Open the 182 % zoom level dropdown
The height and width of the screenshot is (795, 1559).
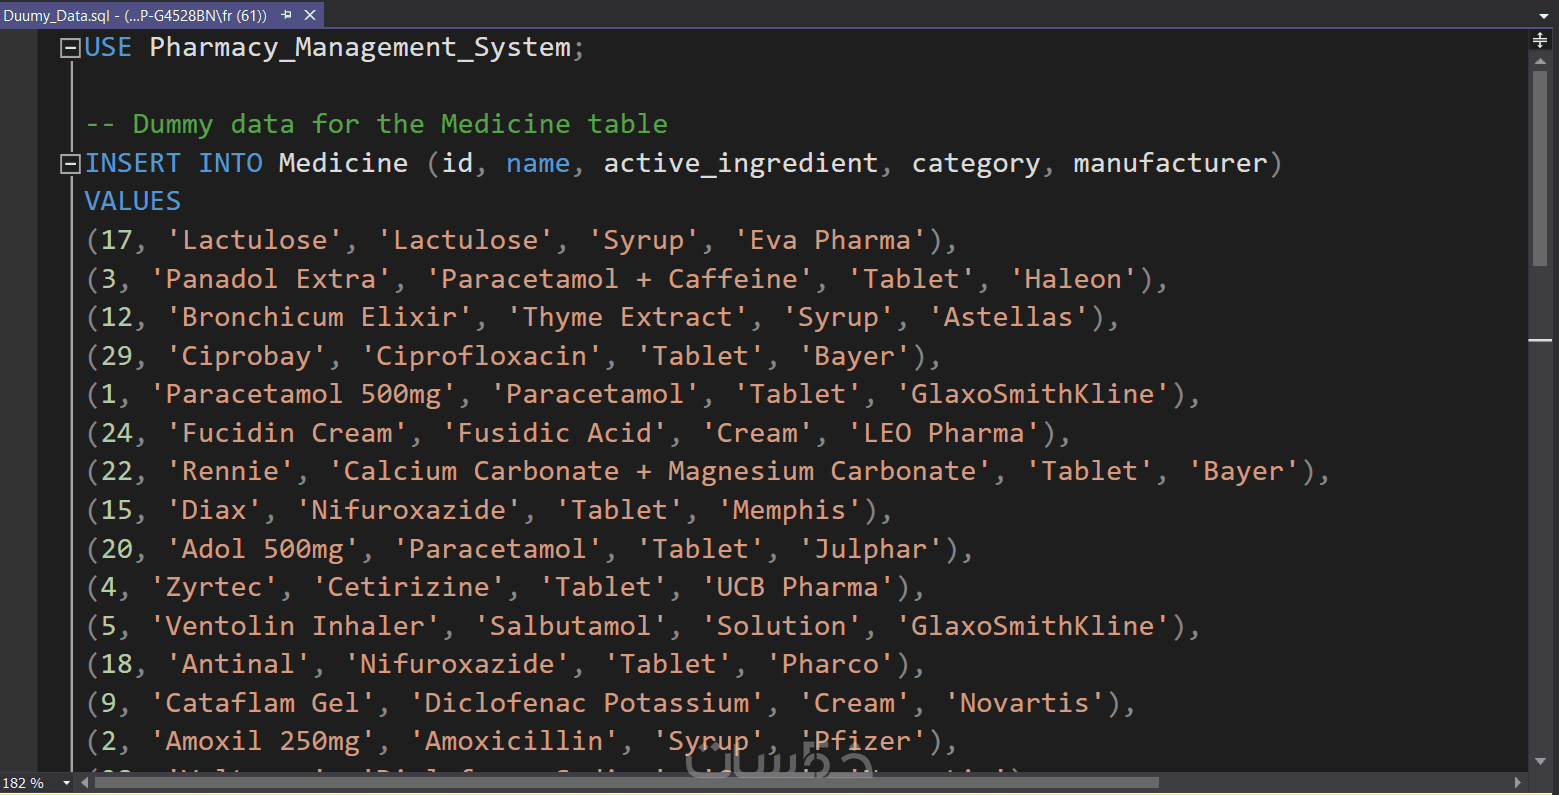pos(67,783)
